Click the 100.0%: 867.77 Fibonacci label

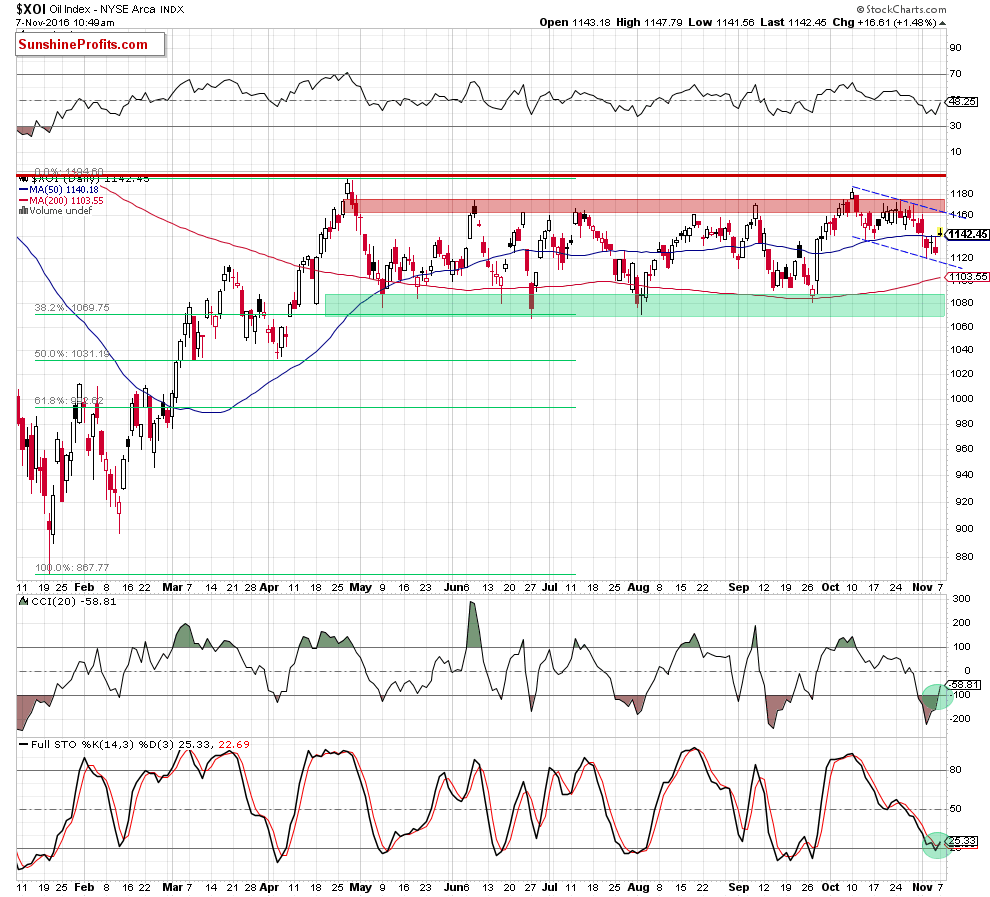click(72, 567)
